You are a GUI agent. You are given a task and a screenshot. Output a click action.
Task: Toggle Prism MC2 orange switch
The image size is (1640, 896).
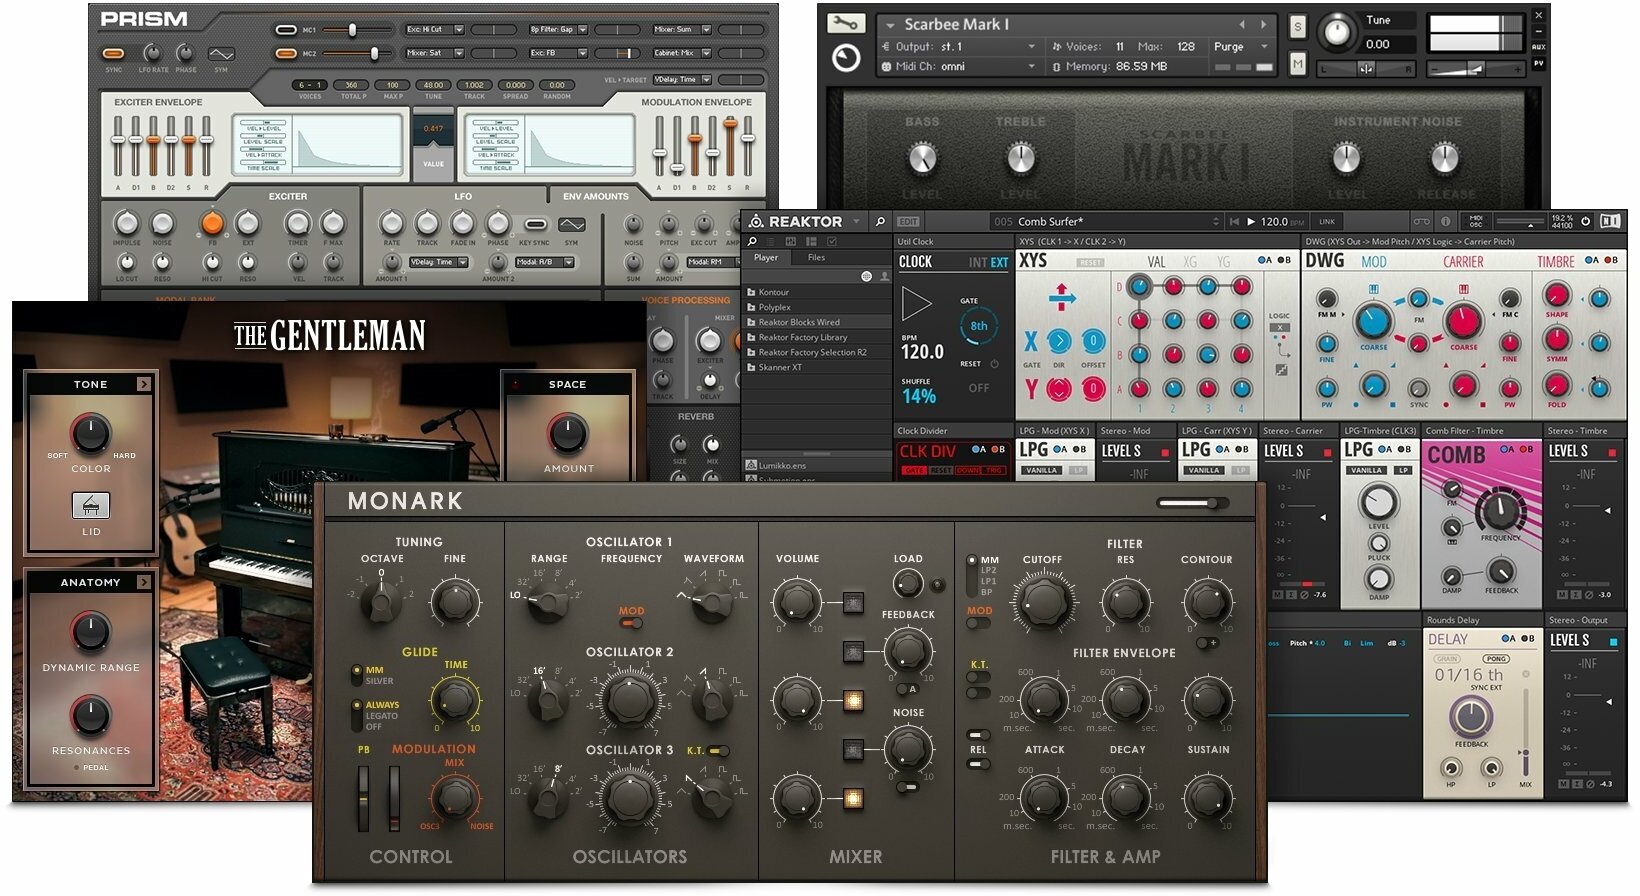pos(286,54)
